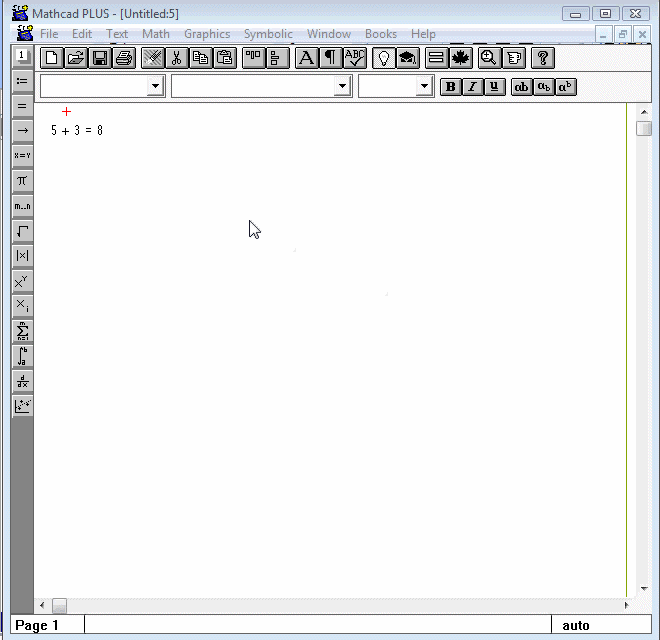
Task: Insert the summation operator
Action: [x=22, y=331]
